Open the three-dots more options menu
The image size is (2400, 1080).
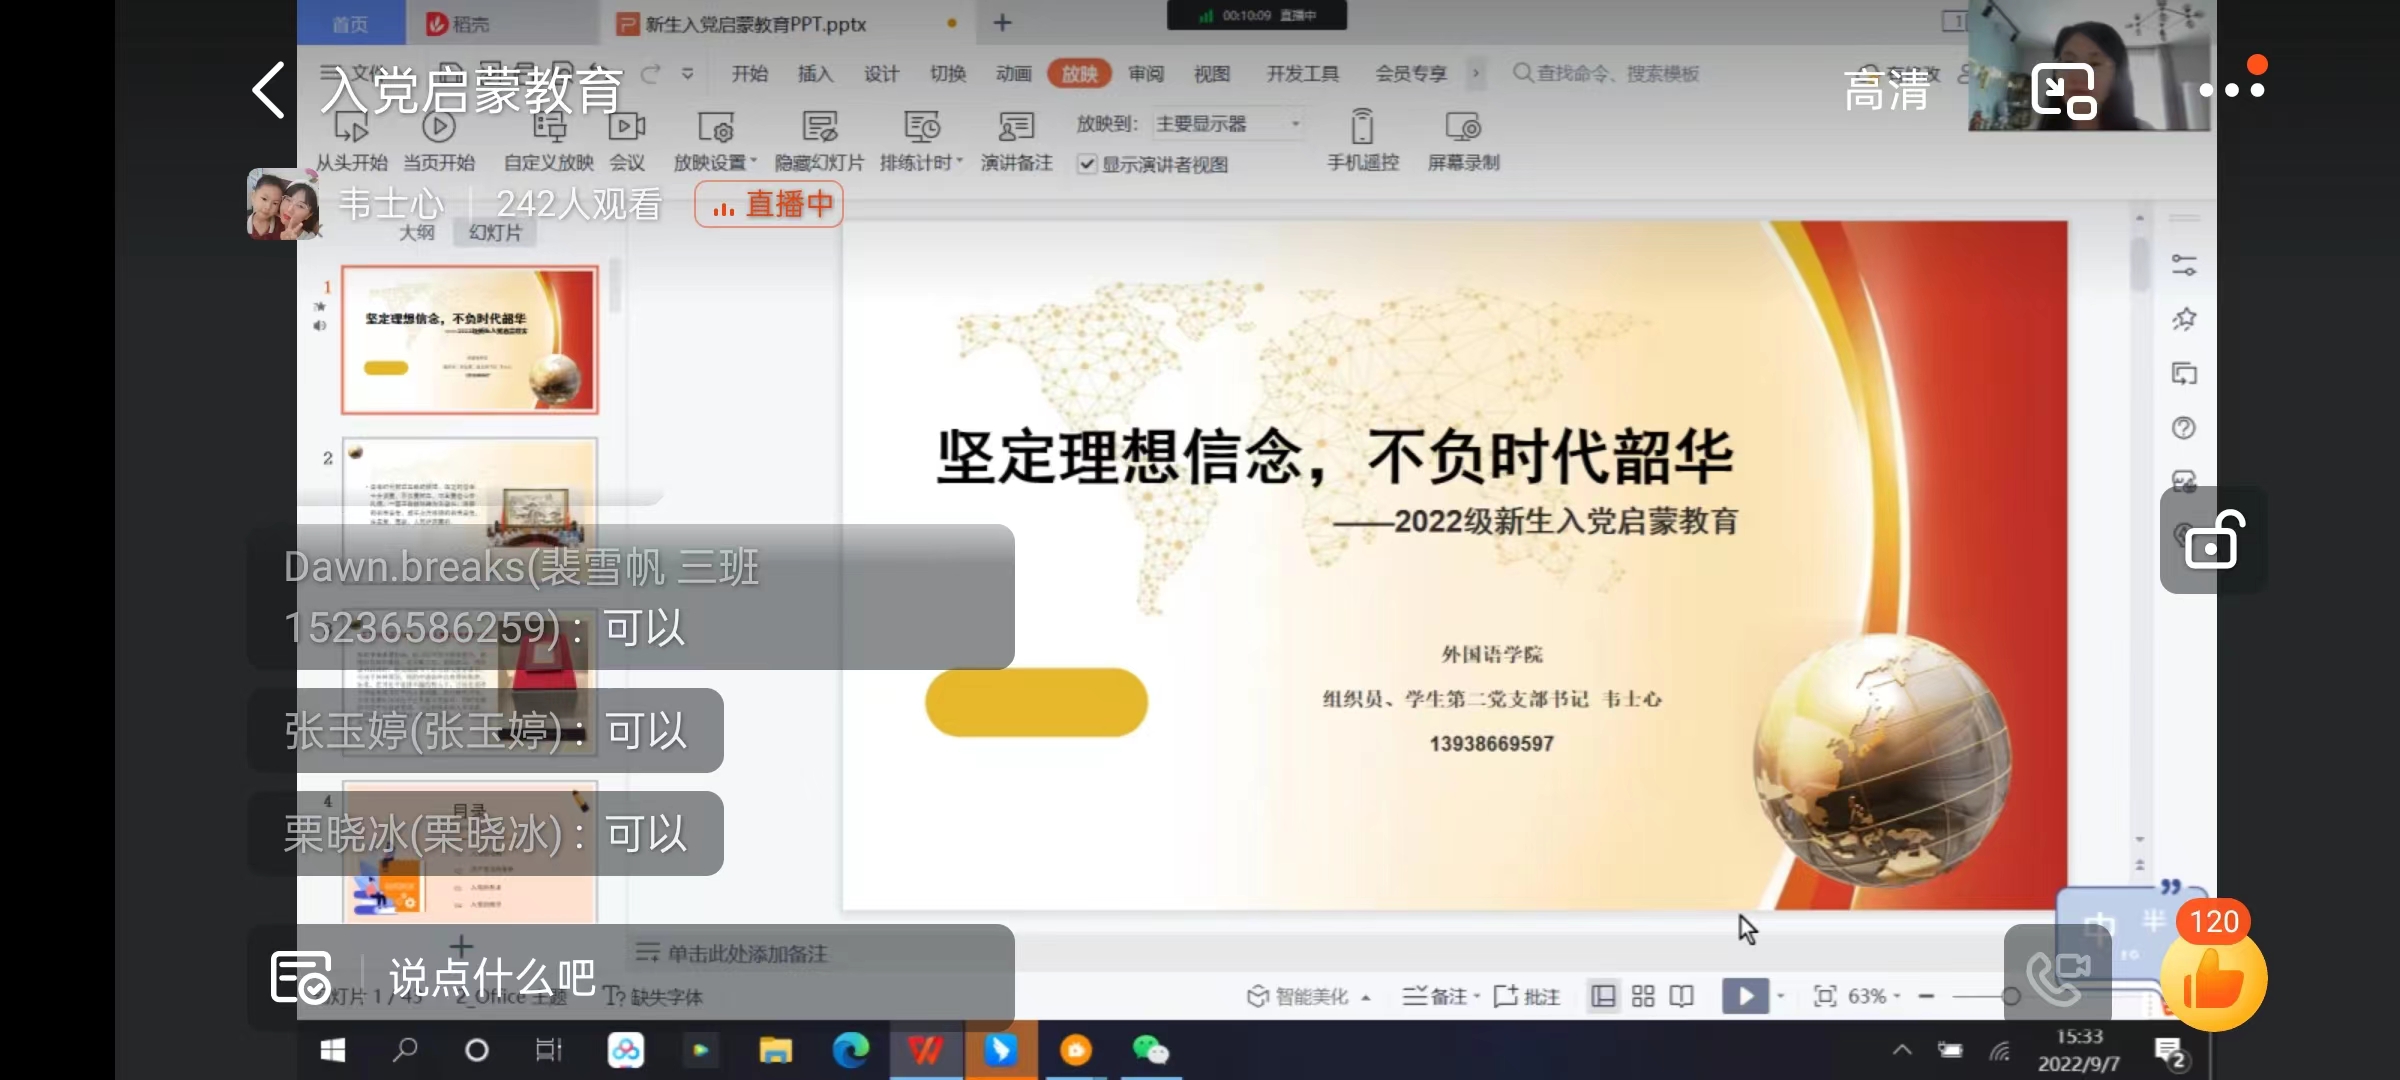(2232, 89)
